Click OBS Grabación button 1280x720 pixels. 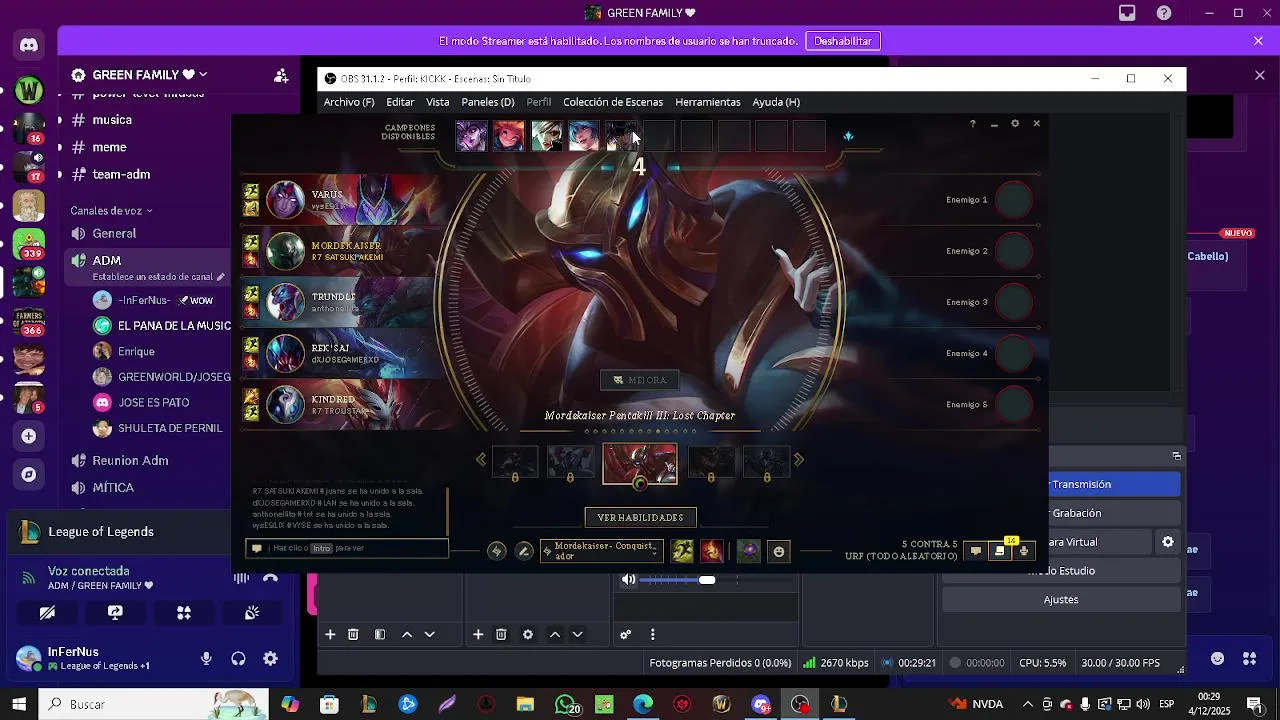pyautogui.click(x=1114, y=513)
